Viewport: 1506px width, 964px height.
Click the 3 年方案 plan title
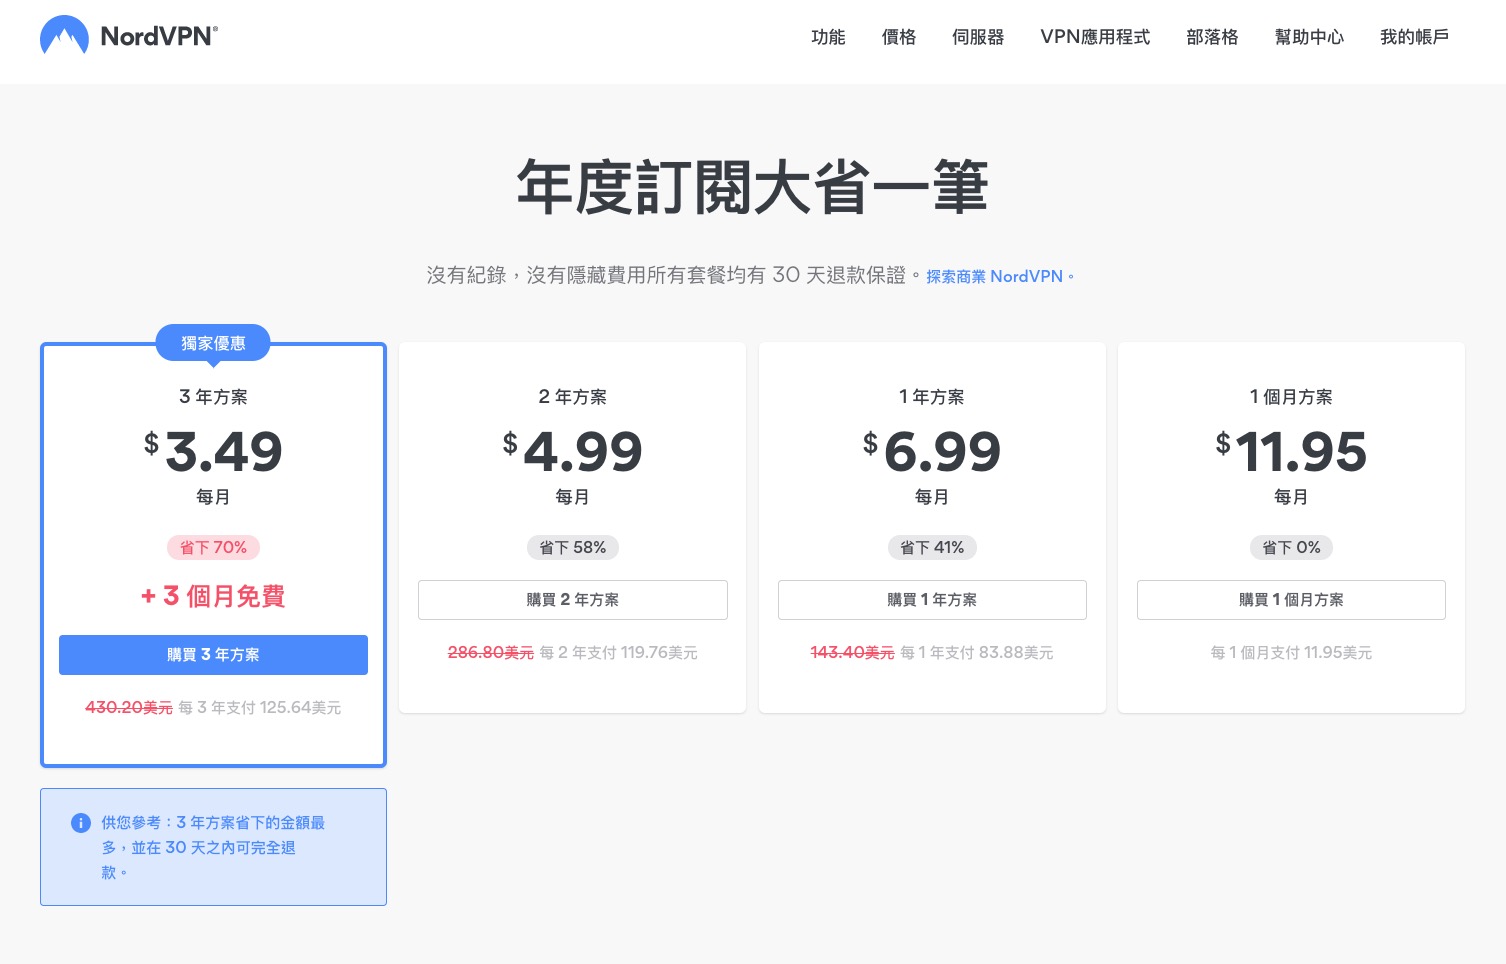[x=213, y=397]
